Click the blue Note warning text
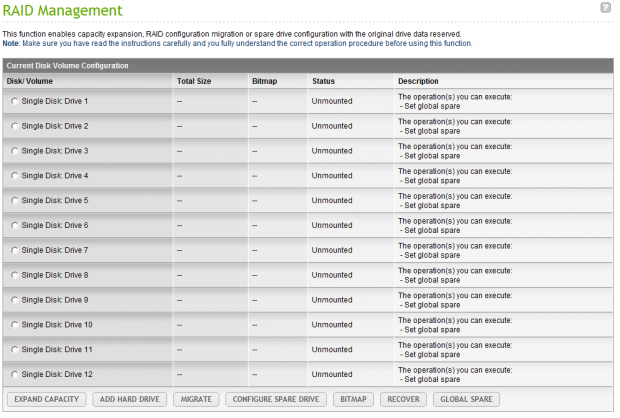 tap(237, 44)
